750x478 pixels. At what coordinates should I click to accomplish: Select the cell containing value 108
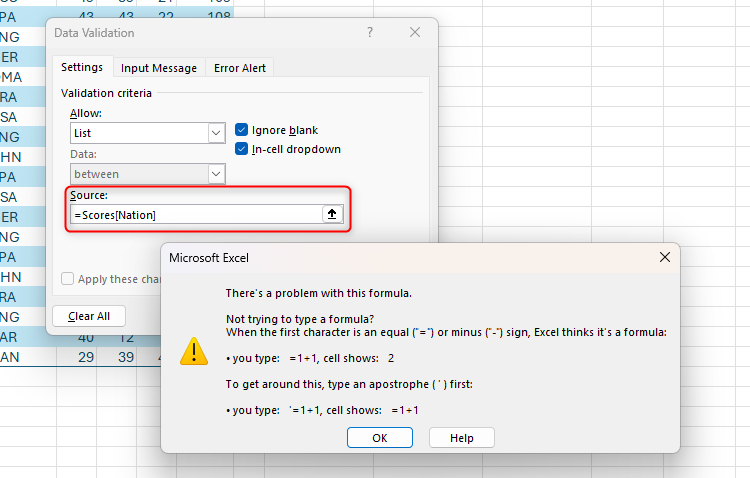(x=218, y=3)
